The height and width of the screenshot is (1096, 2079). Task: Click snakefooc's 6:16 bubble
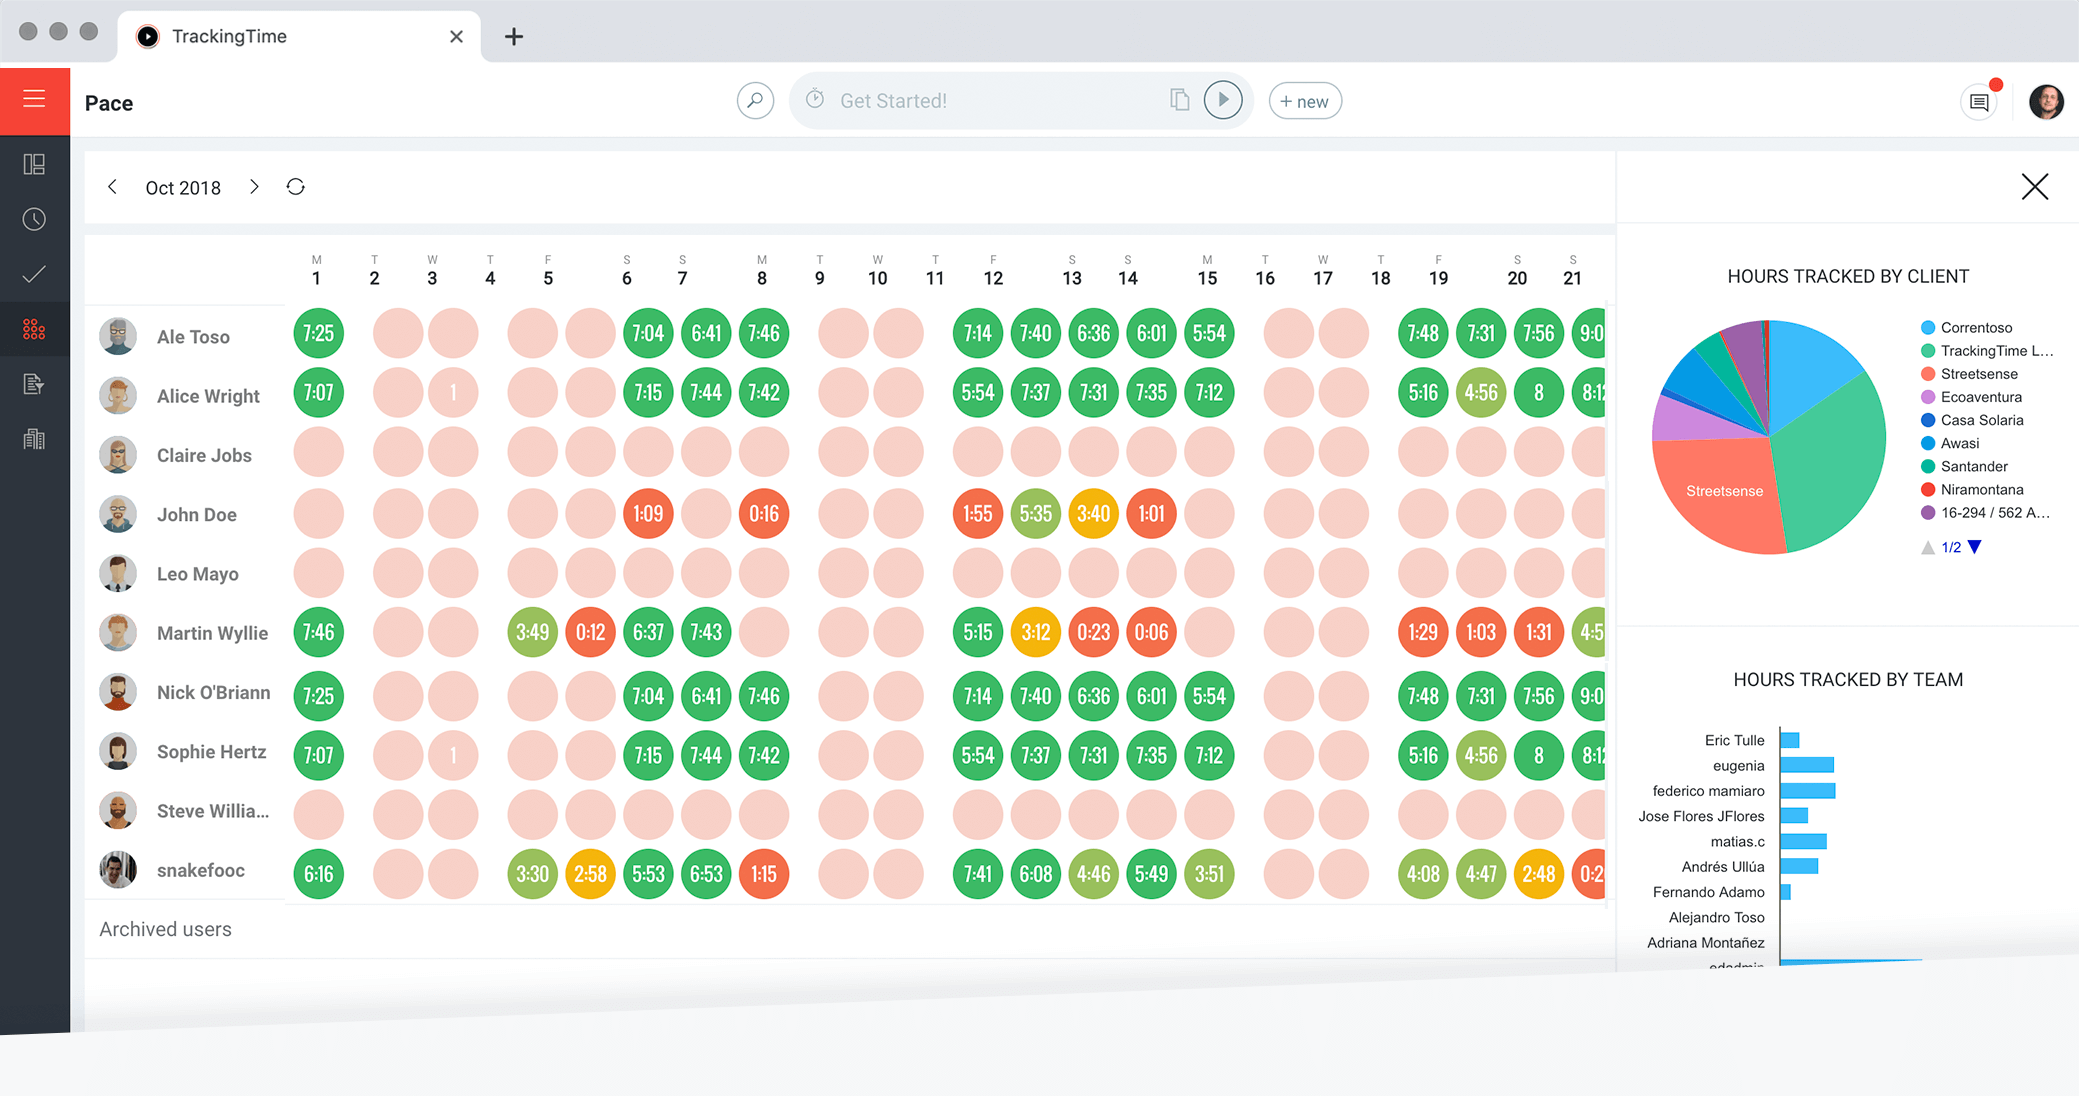coord(318,874)
